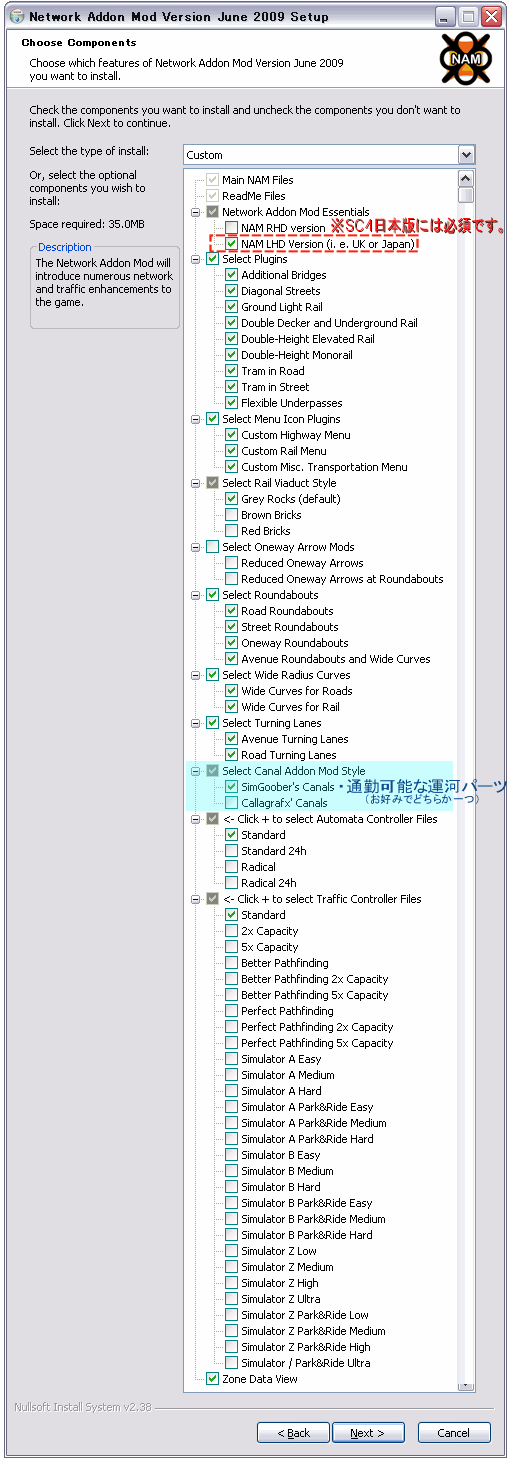
Task: Check Simulator A Medium
Action: [232, 1075]
